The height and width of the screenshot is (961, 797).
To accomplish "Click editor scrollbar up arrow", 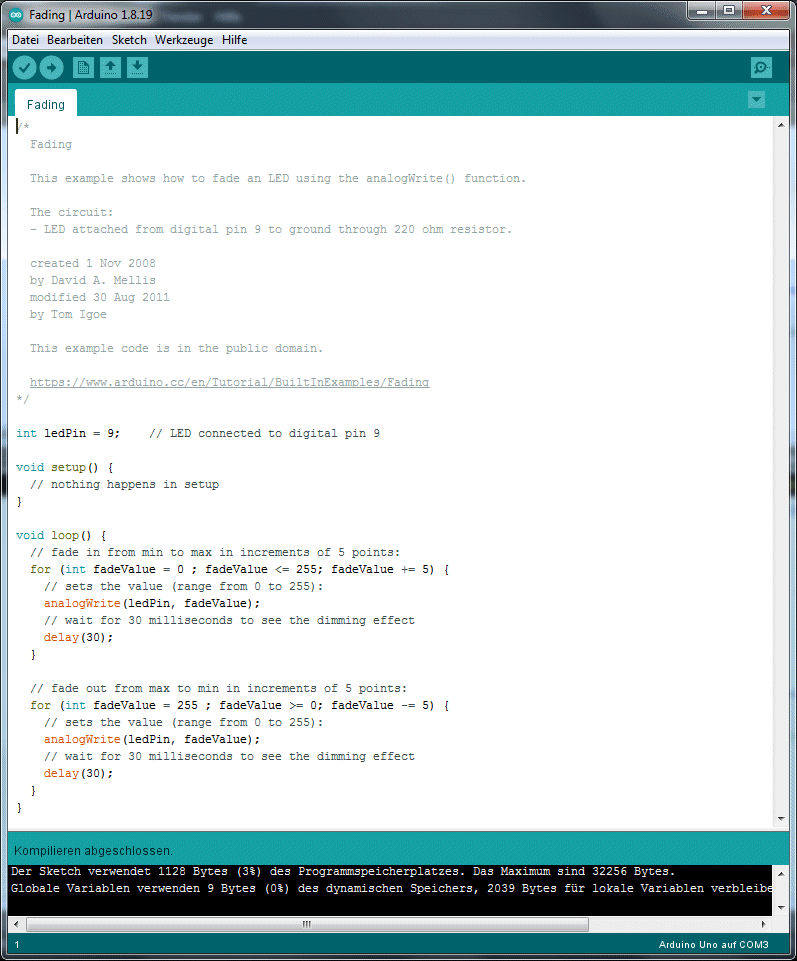I will pyautogui.click(x=780, y=125).
